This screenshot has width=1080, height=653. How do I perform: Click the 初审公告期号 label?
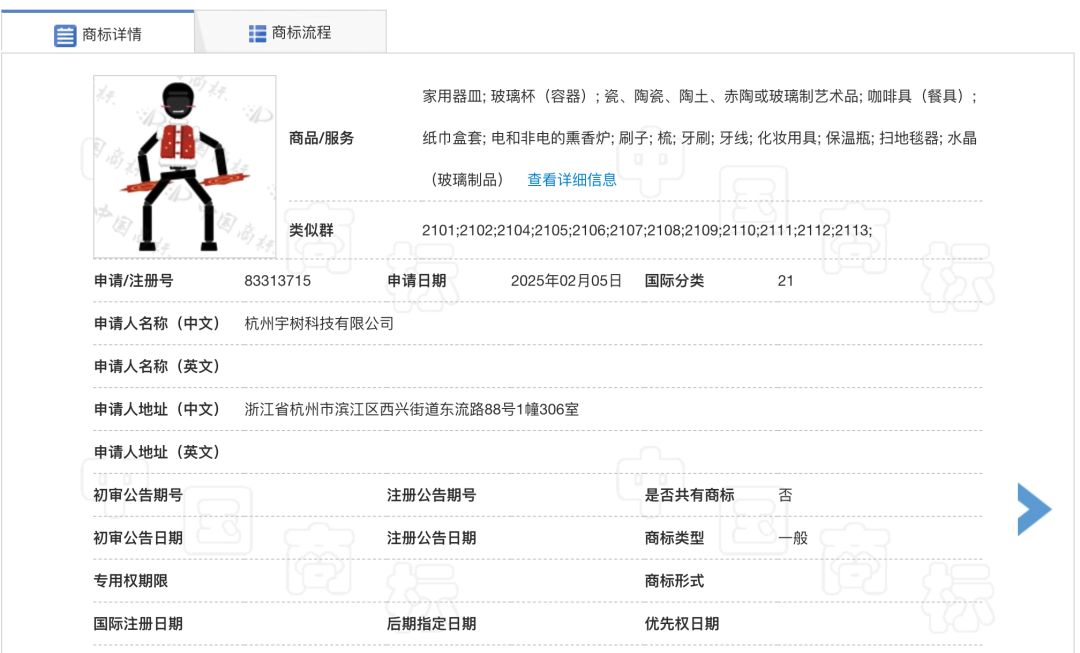click(138, 495)
